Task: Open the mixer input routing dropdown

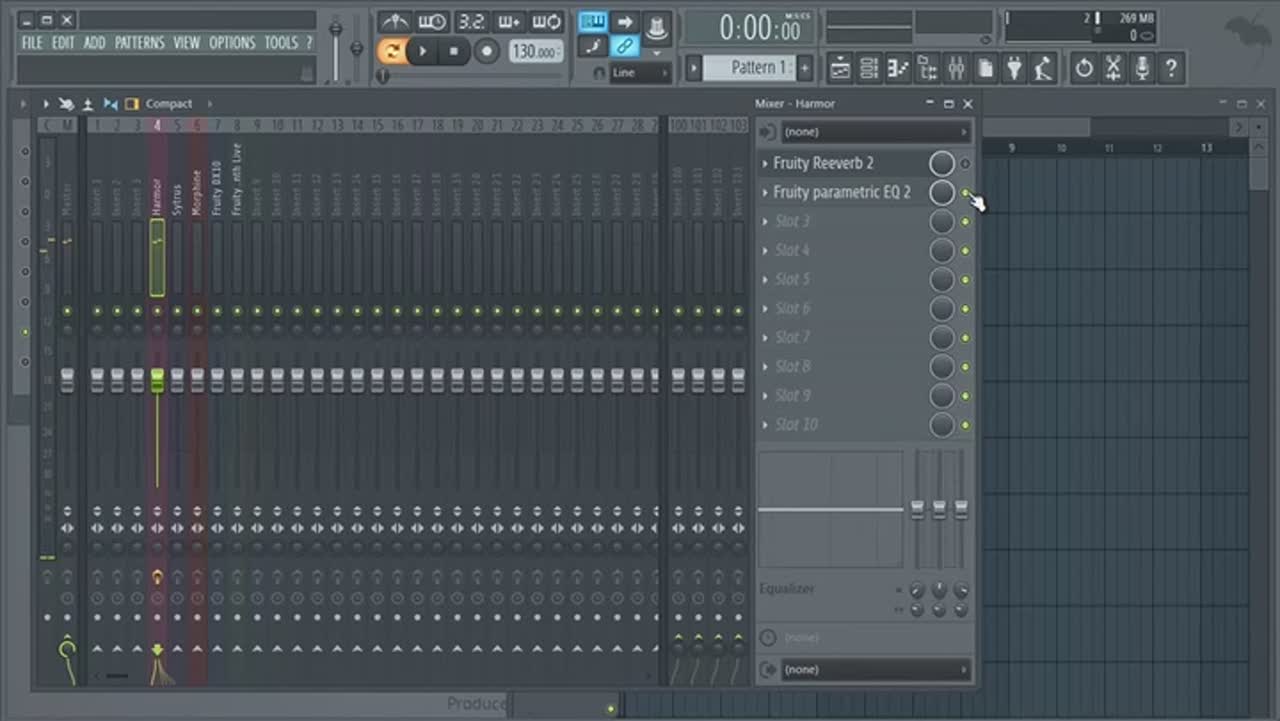Action: (x=875, y=132)
